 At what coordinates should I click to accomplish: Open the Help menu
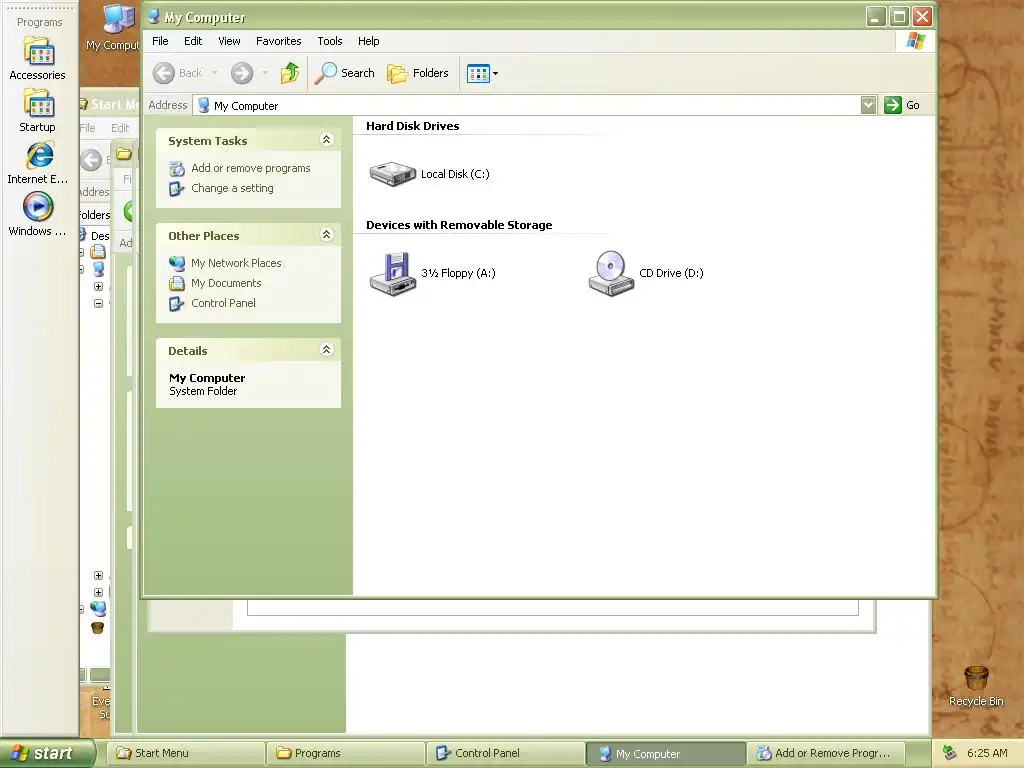pos(368,41)
